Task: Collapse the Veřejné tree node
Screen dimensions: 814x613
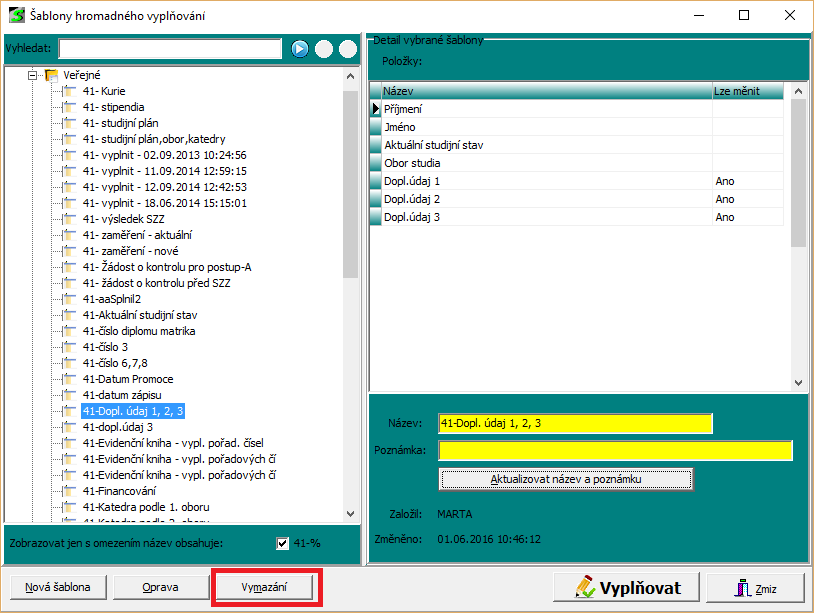Action: click(32, 75)
